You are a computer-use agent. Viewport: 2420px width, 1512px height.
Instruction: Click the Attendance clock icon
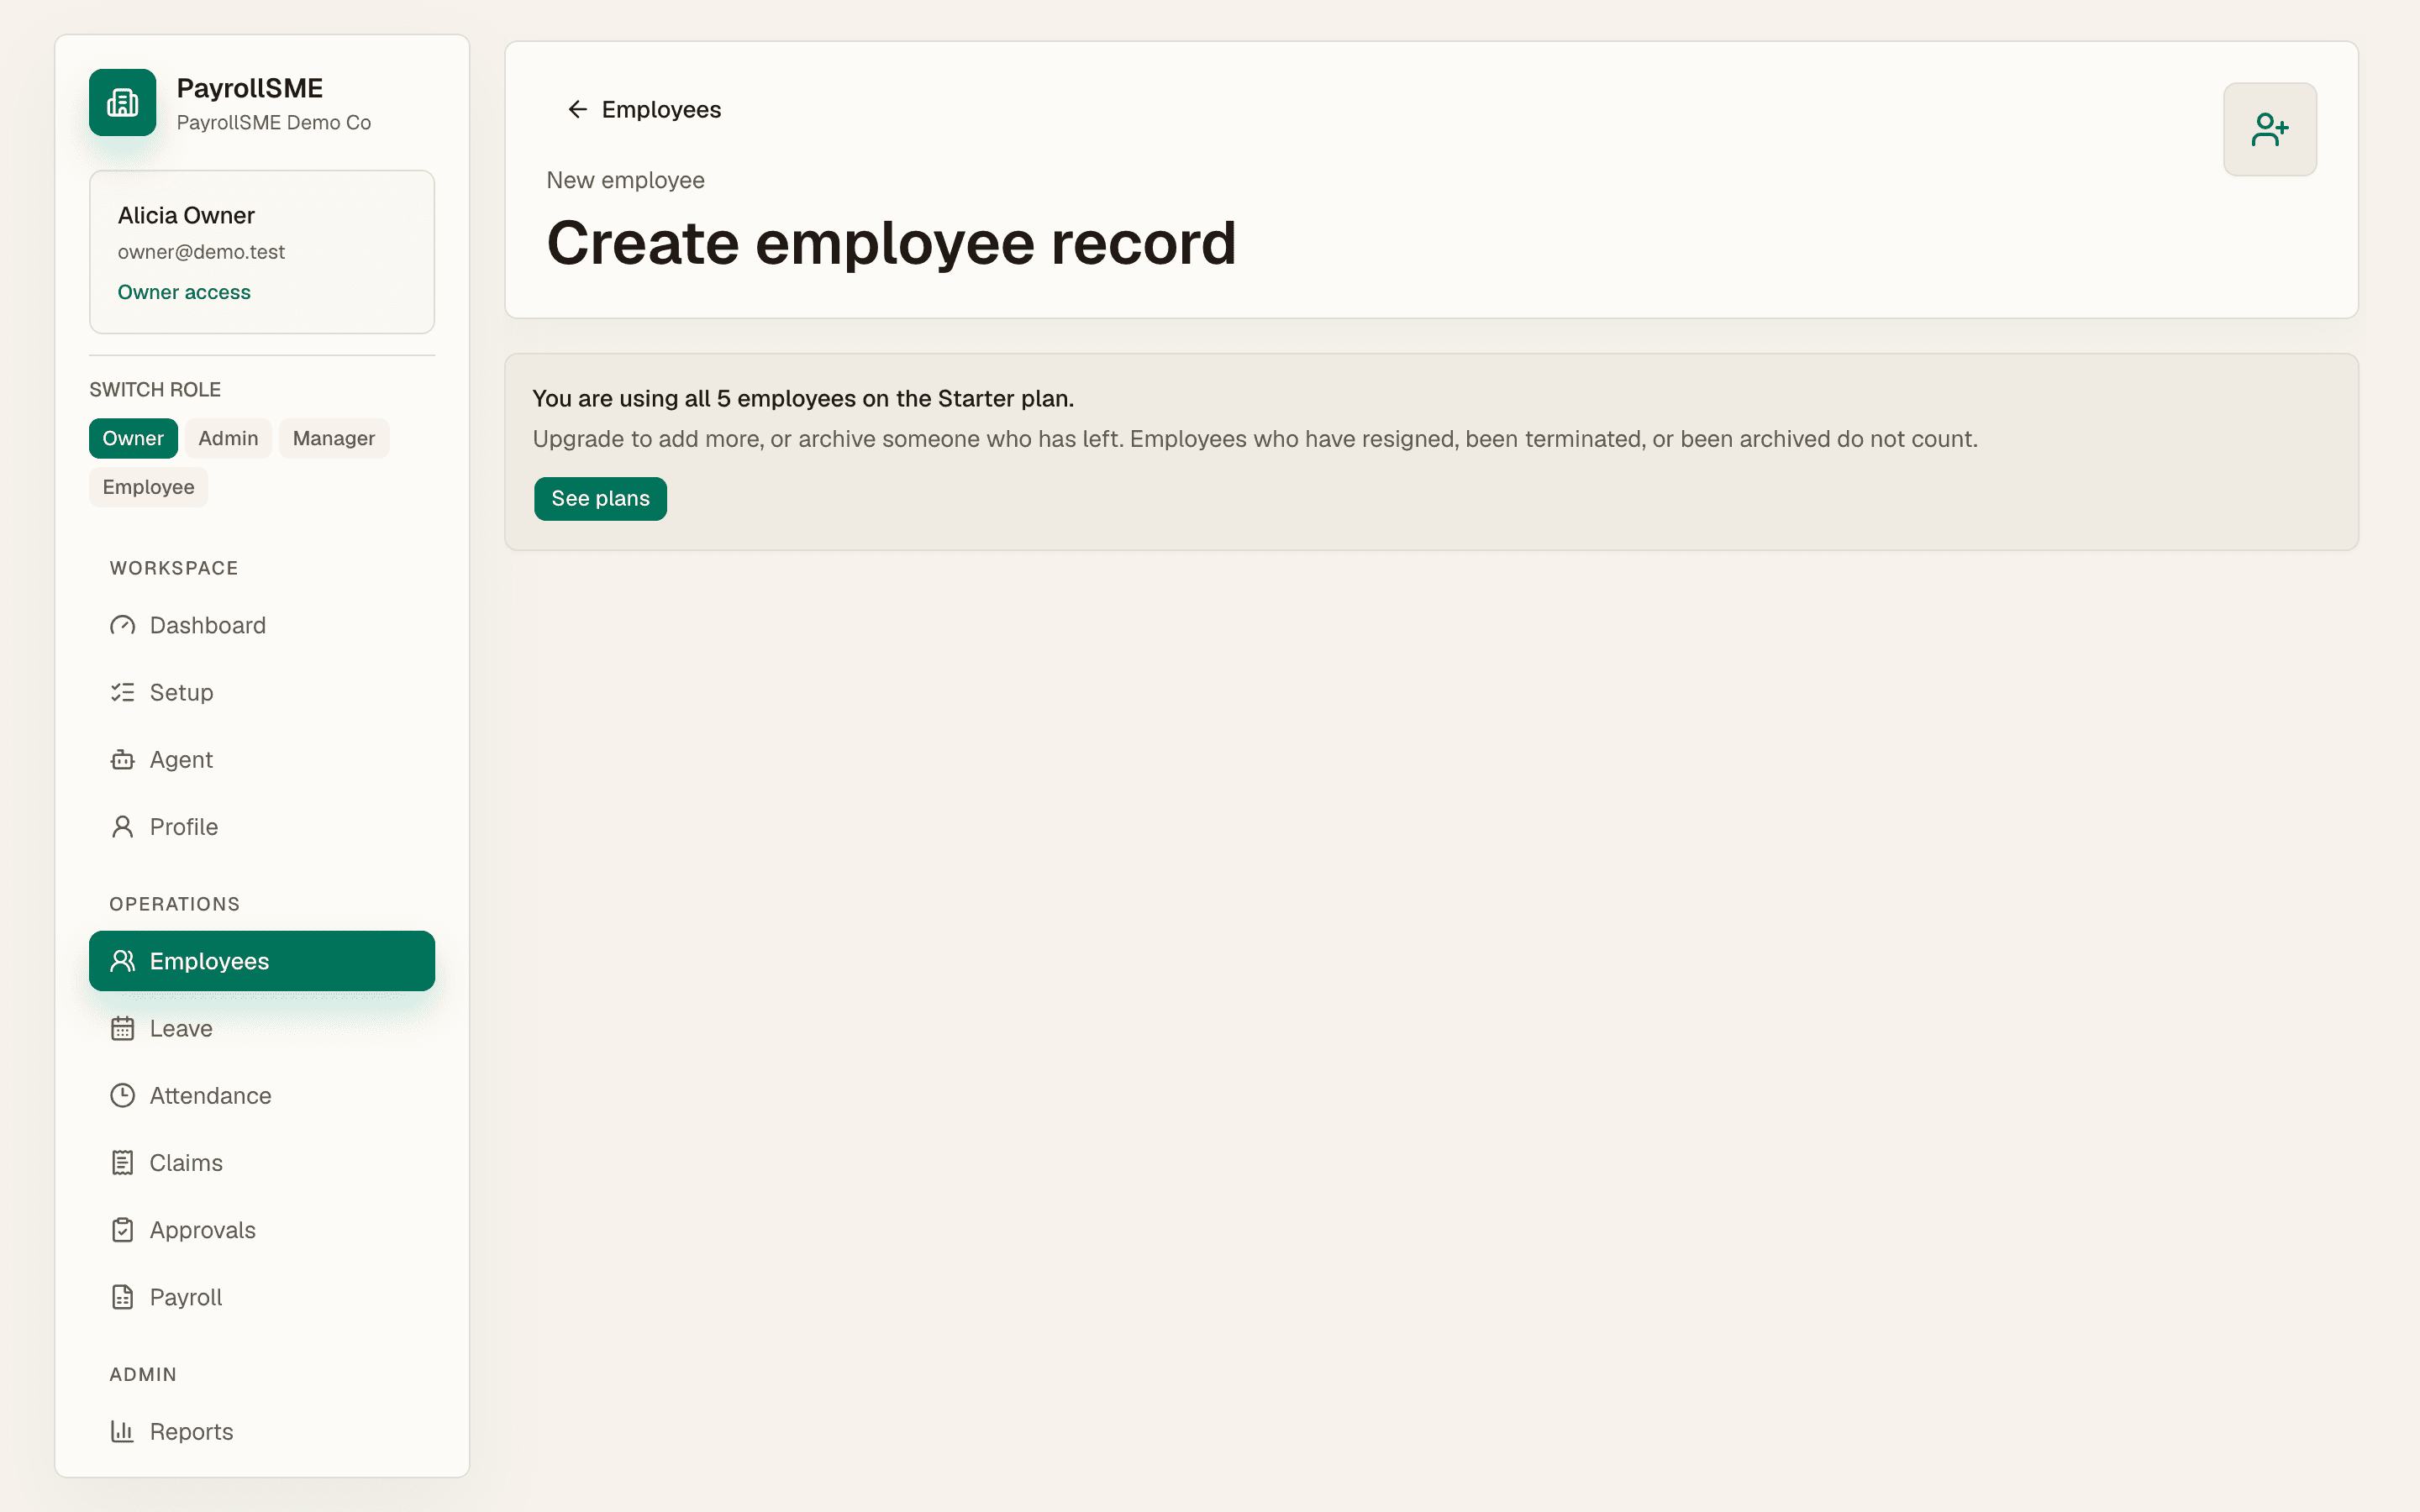[122, 1095]
